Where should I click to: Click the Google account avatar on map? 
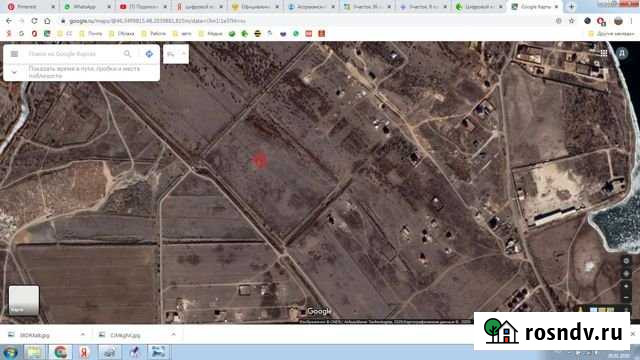622,53
